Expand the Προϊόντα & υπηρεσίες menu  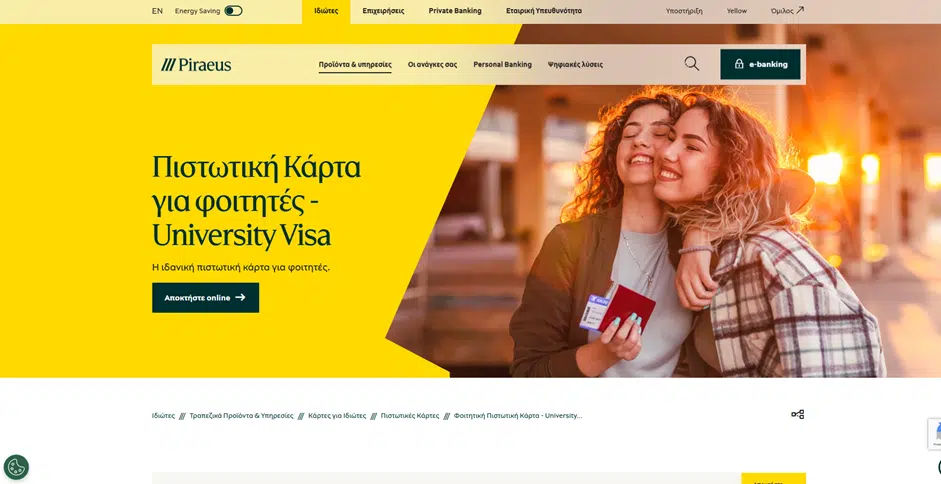point(355,64)
